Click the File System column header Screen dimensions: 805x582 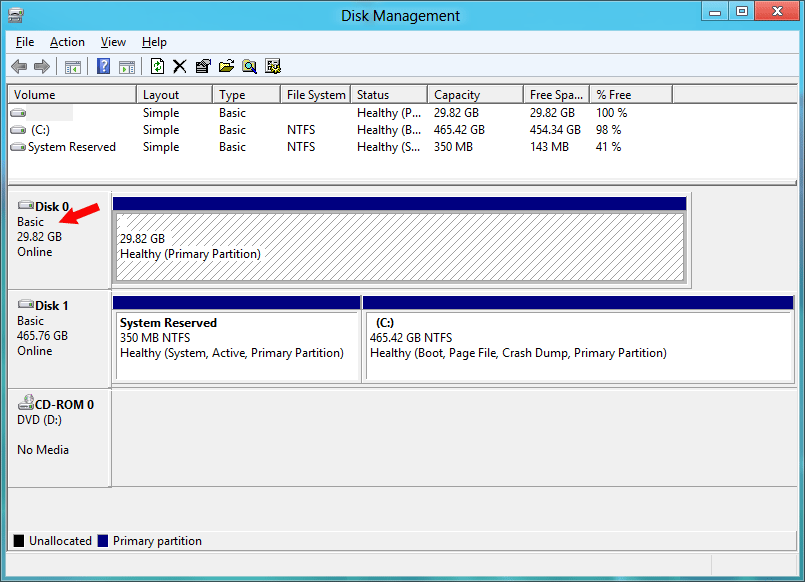[x=315, y=95]
